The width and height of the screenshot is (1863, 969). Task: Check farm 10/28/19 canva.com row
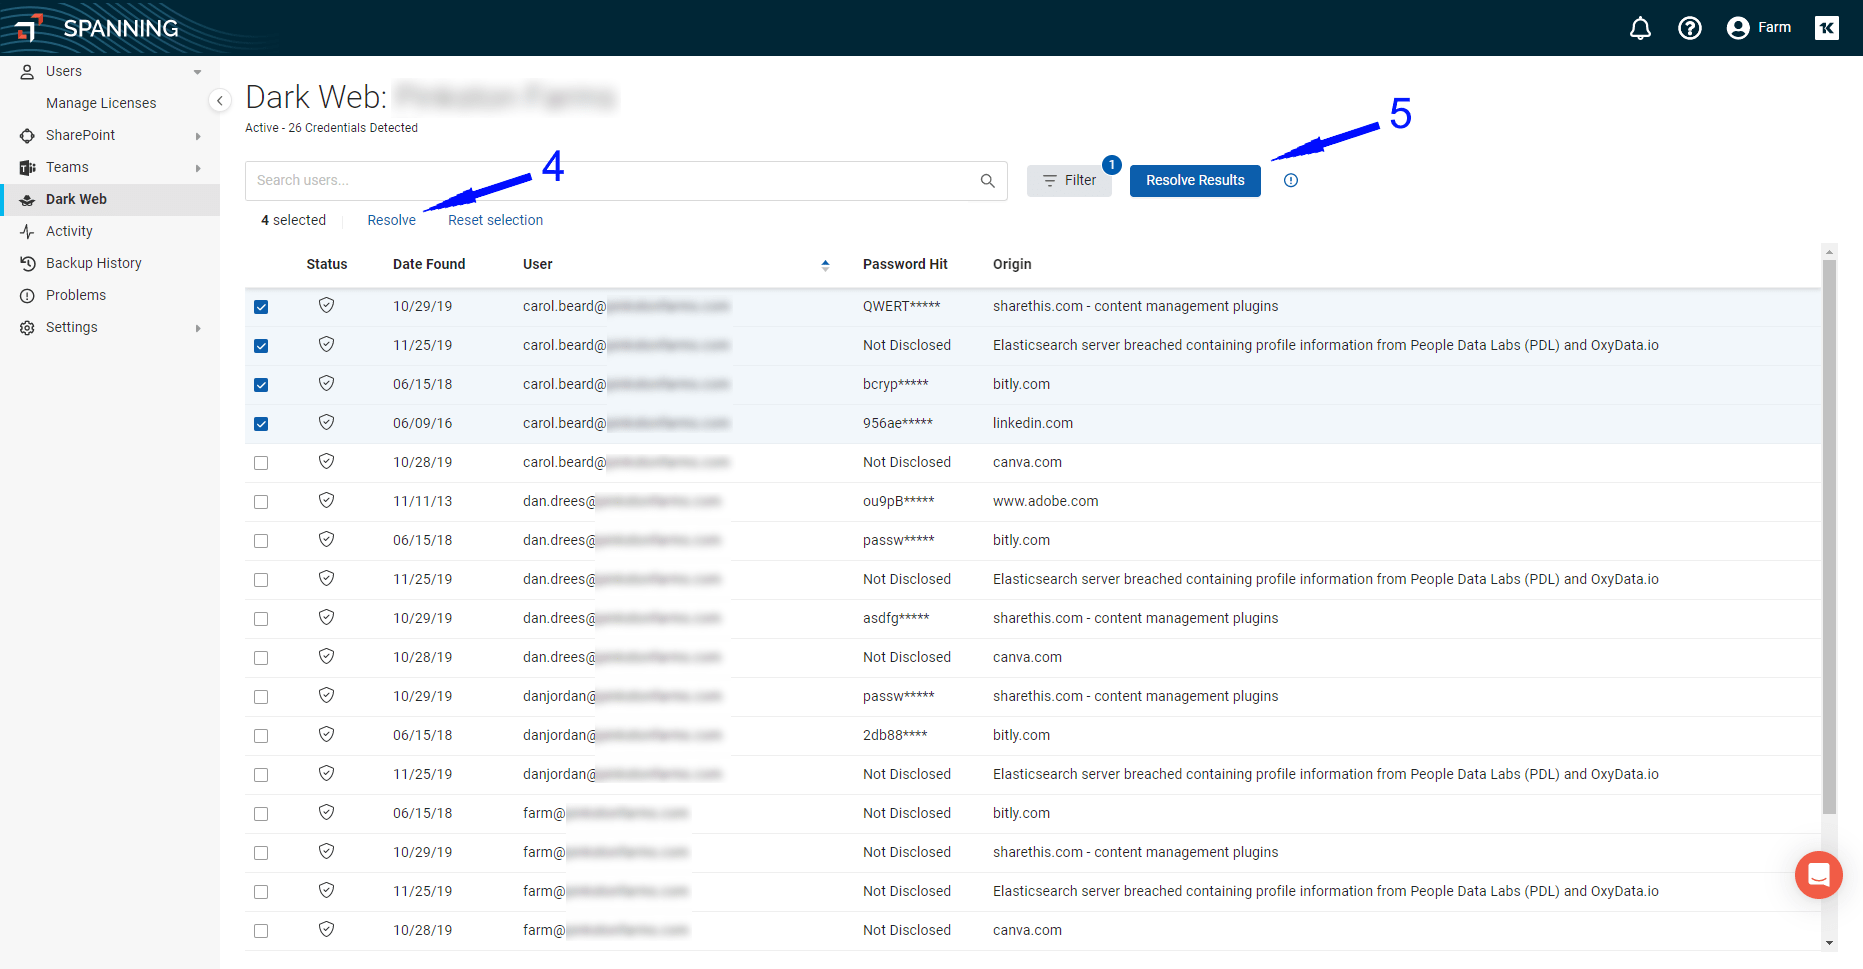tap(261, 931)
